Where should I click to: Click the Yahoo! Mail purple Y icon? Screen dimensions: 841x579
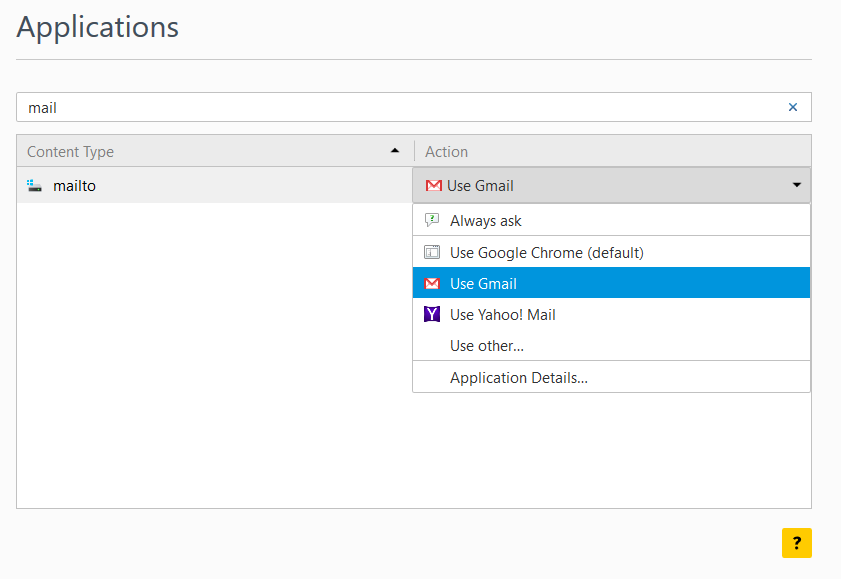pos(432,314)
